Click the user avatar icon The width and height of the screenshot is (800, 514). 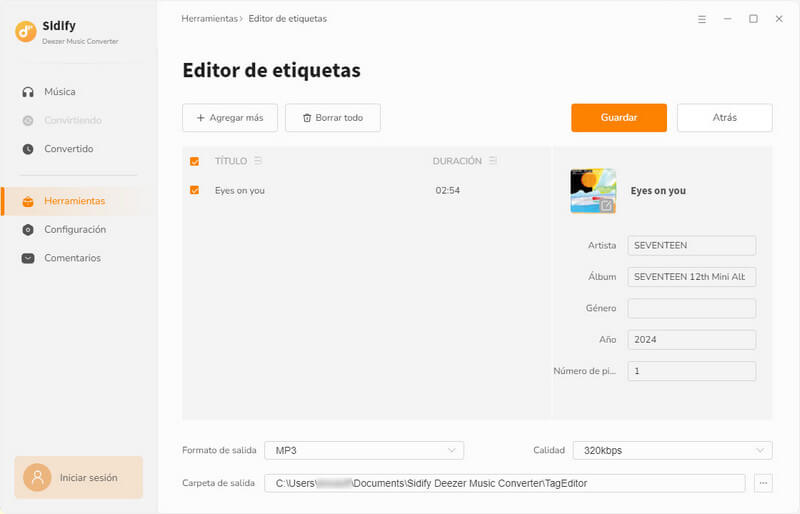(37, 477)
